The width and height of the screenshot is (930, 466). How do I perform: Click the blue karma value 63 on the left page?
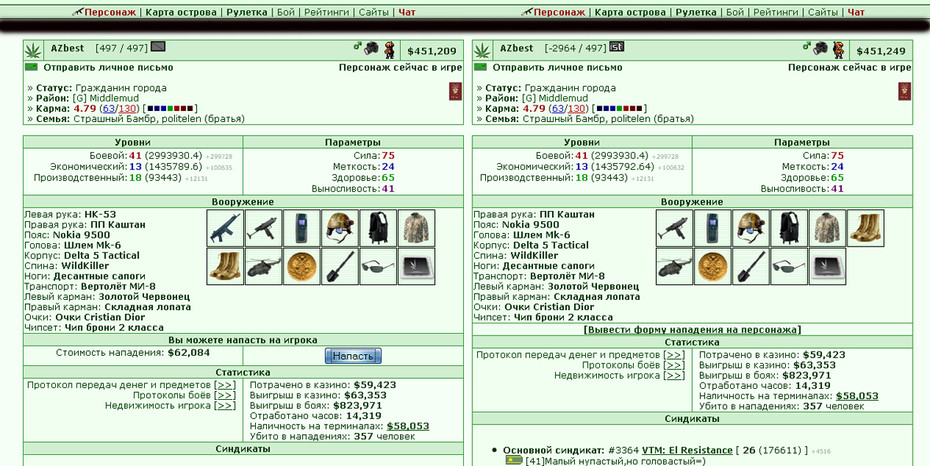click(109, 108)
